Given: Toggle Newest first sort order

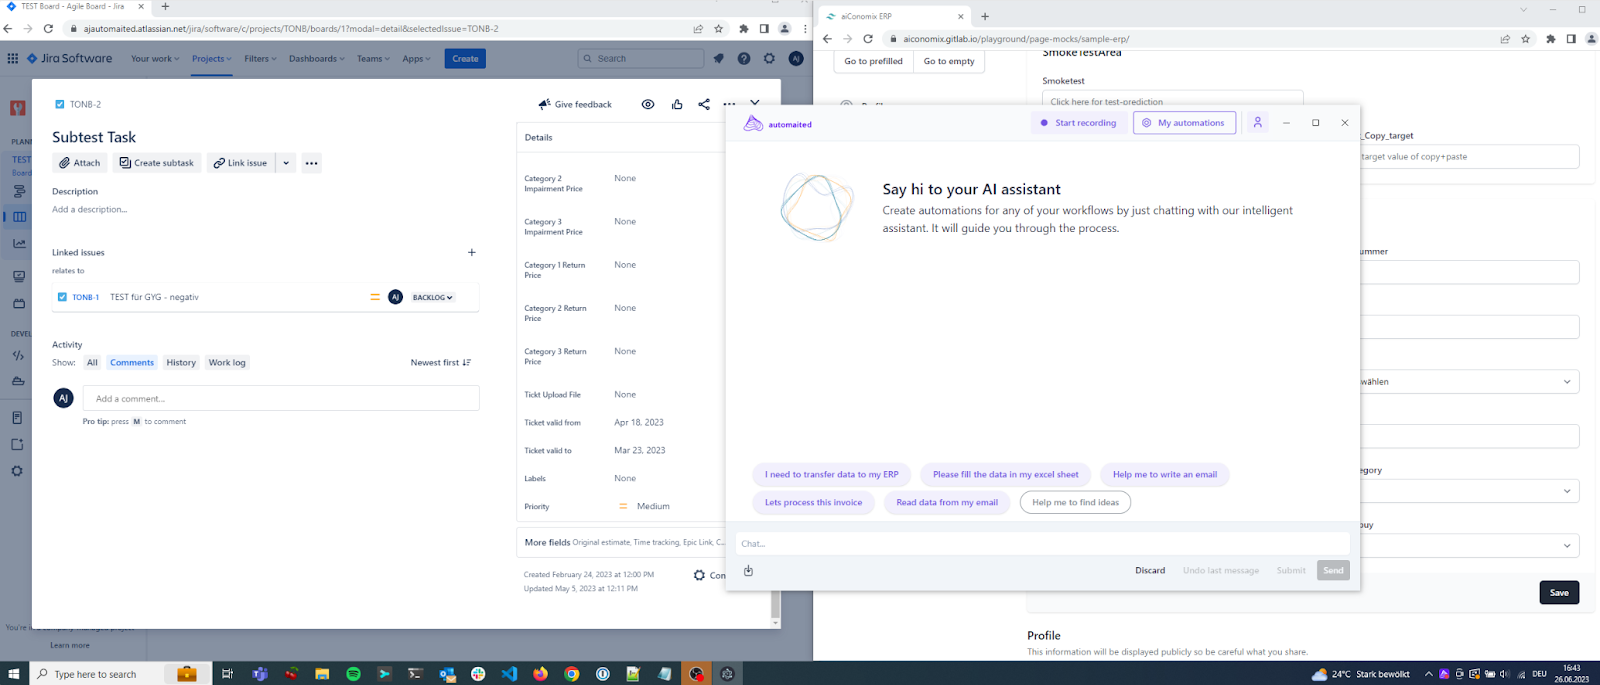Looking at the screenshot, I should point(441,363).
